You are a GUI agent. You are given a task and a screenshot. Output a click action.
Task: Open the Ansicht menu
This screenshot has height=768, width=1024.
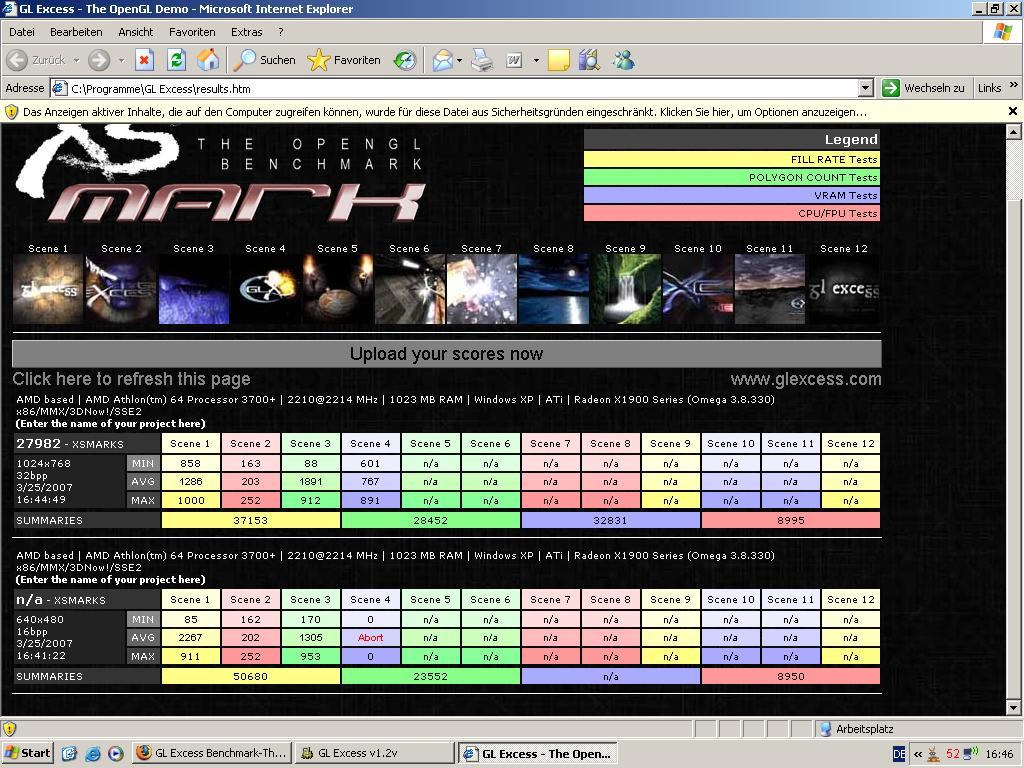coord(135,32)
